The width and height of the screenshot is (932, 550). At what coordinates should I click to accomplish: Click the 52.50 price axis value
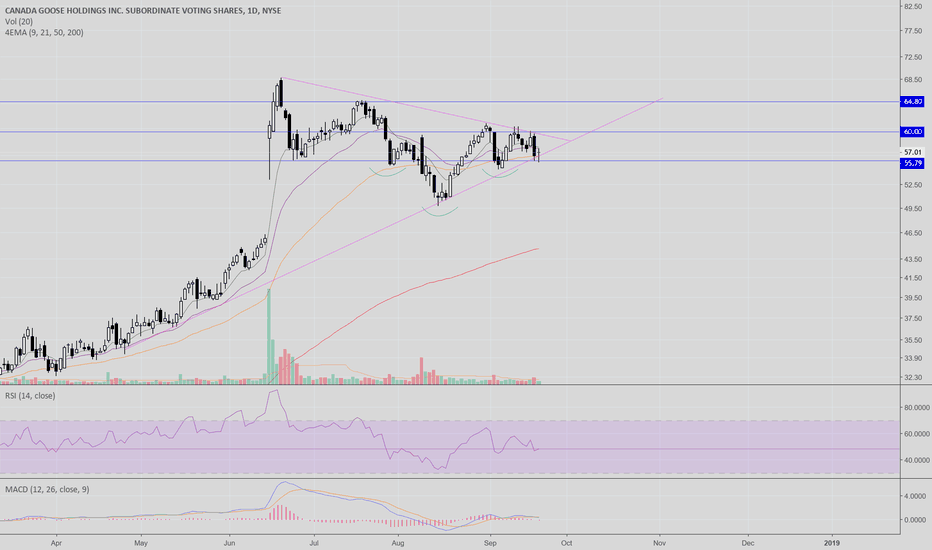pos(912,185)
